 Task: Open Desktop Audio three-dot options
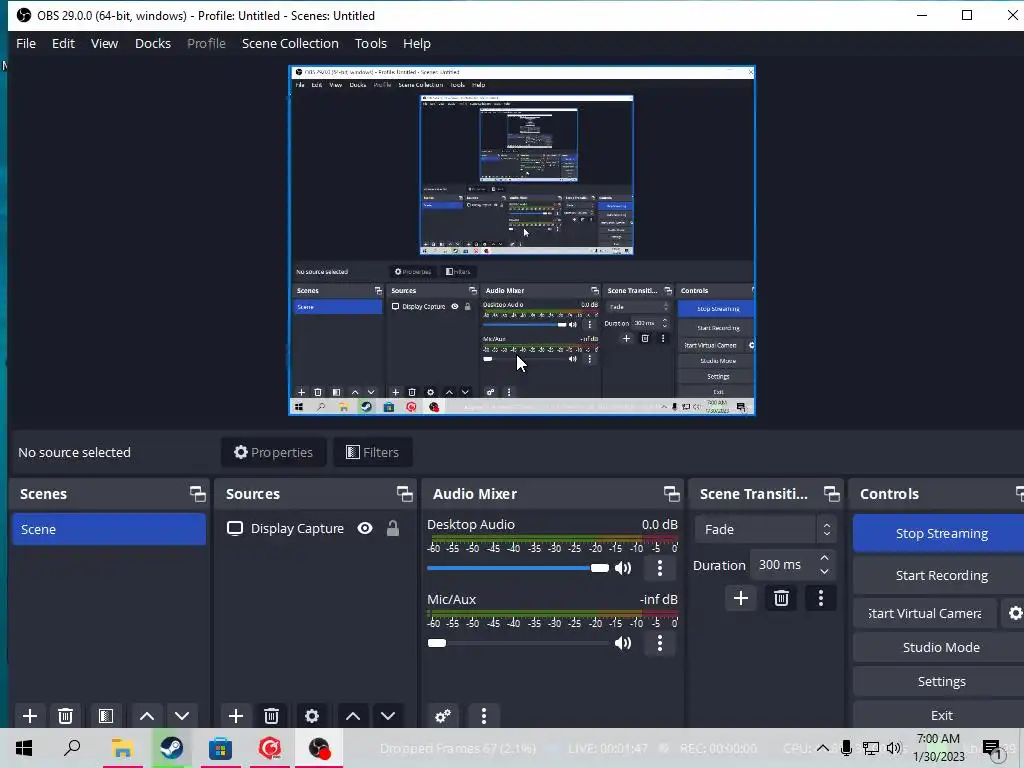point(660,568)
